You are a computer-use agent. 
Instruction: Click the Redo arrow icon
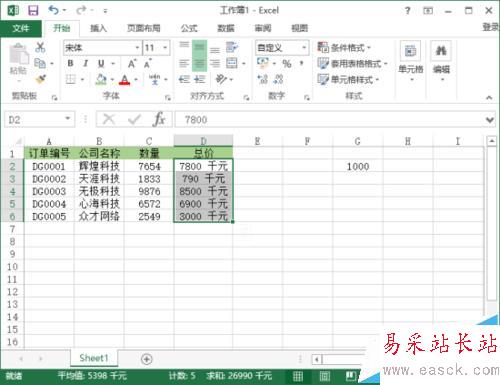tap(80, 10)
